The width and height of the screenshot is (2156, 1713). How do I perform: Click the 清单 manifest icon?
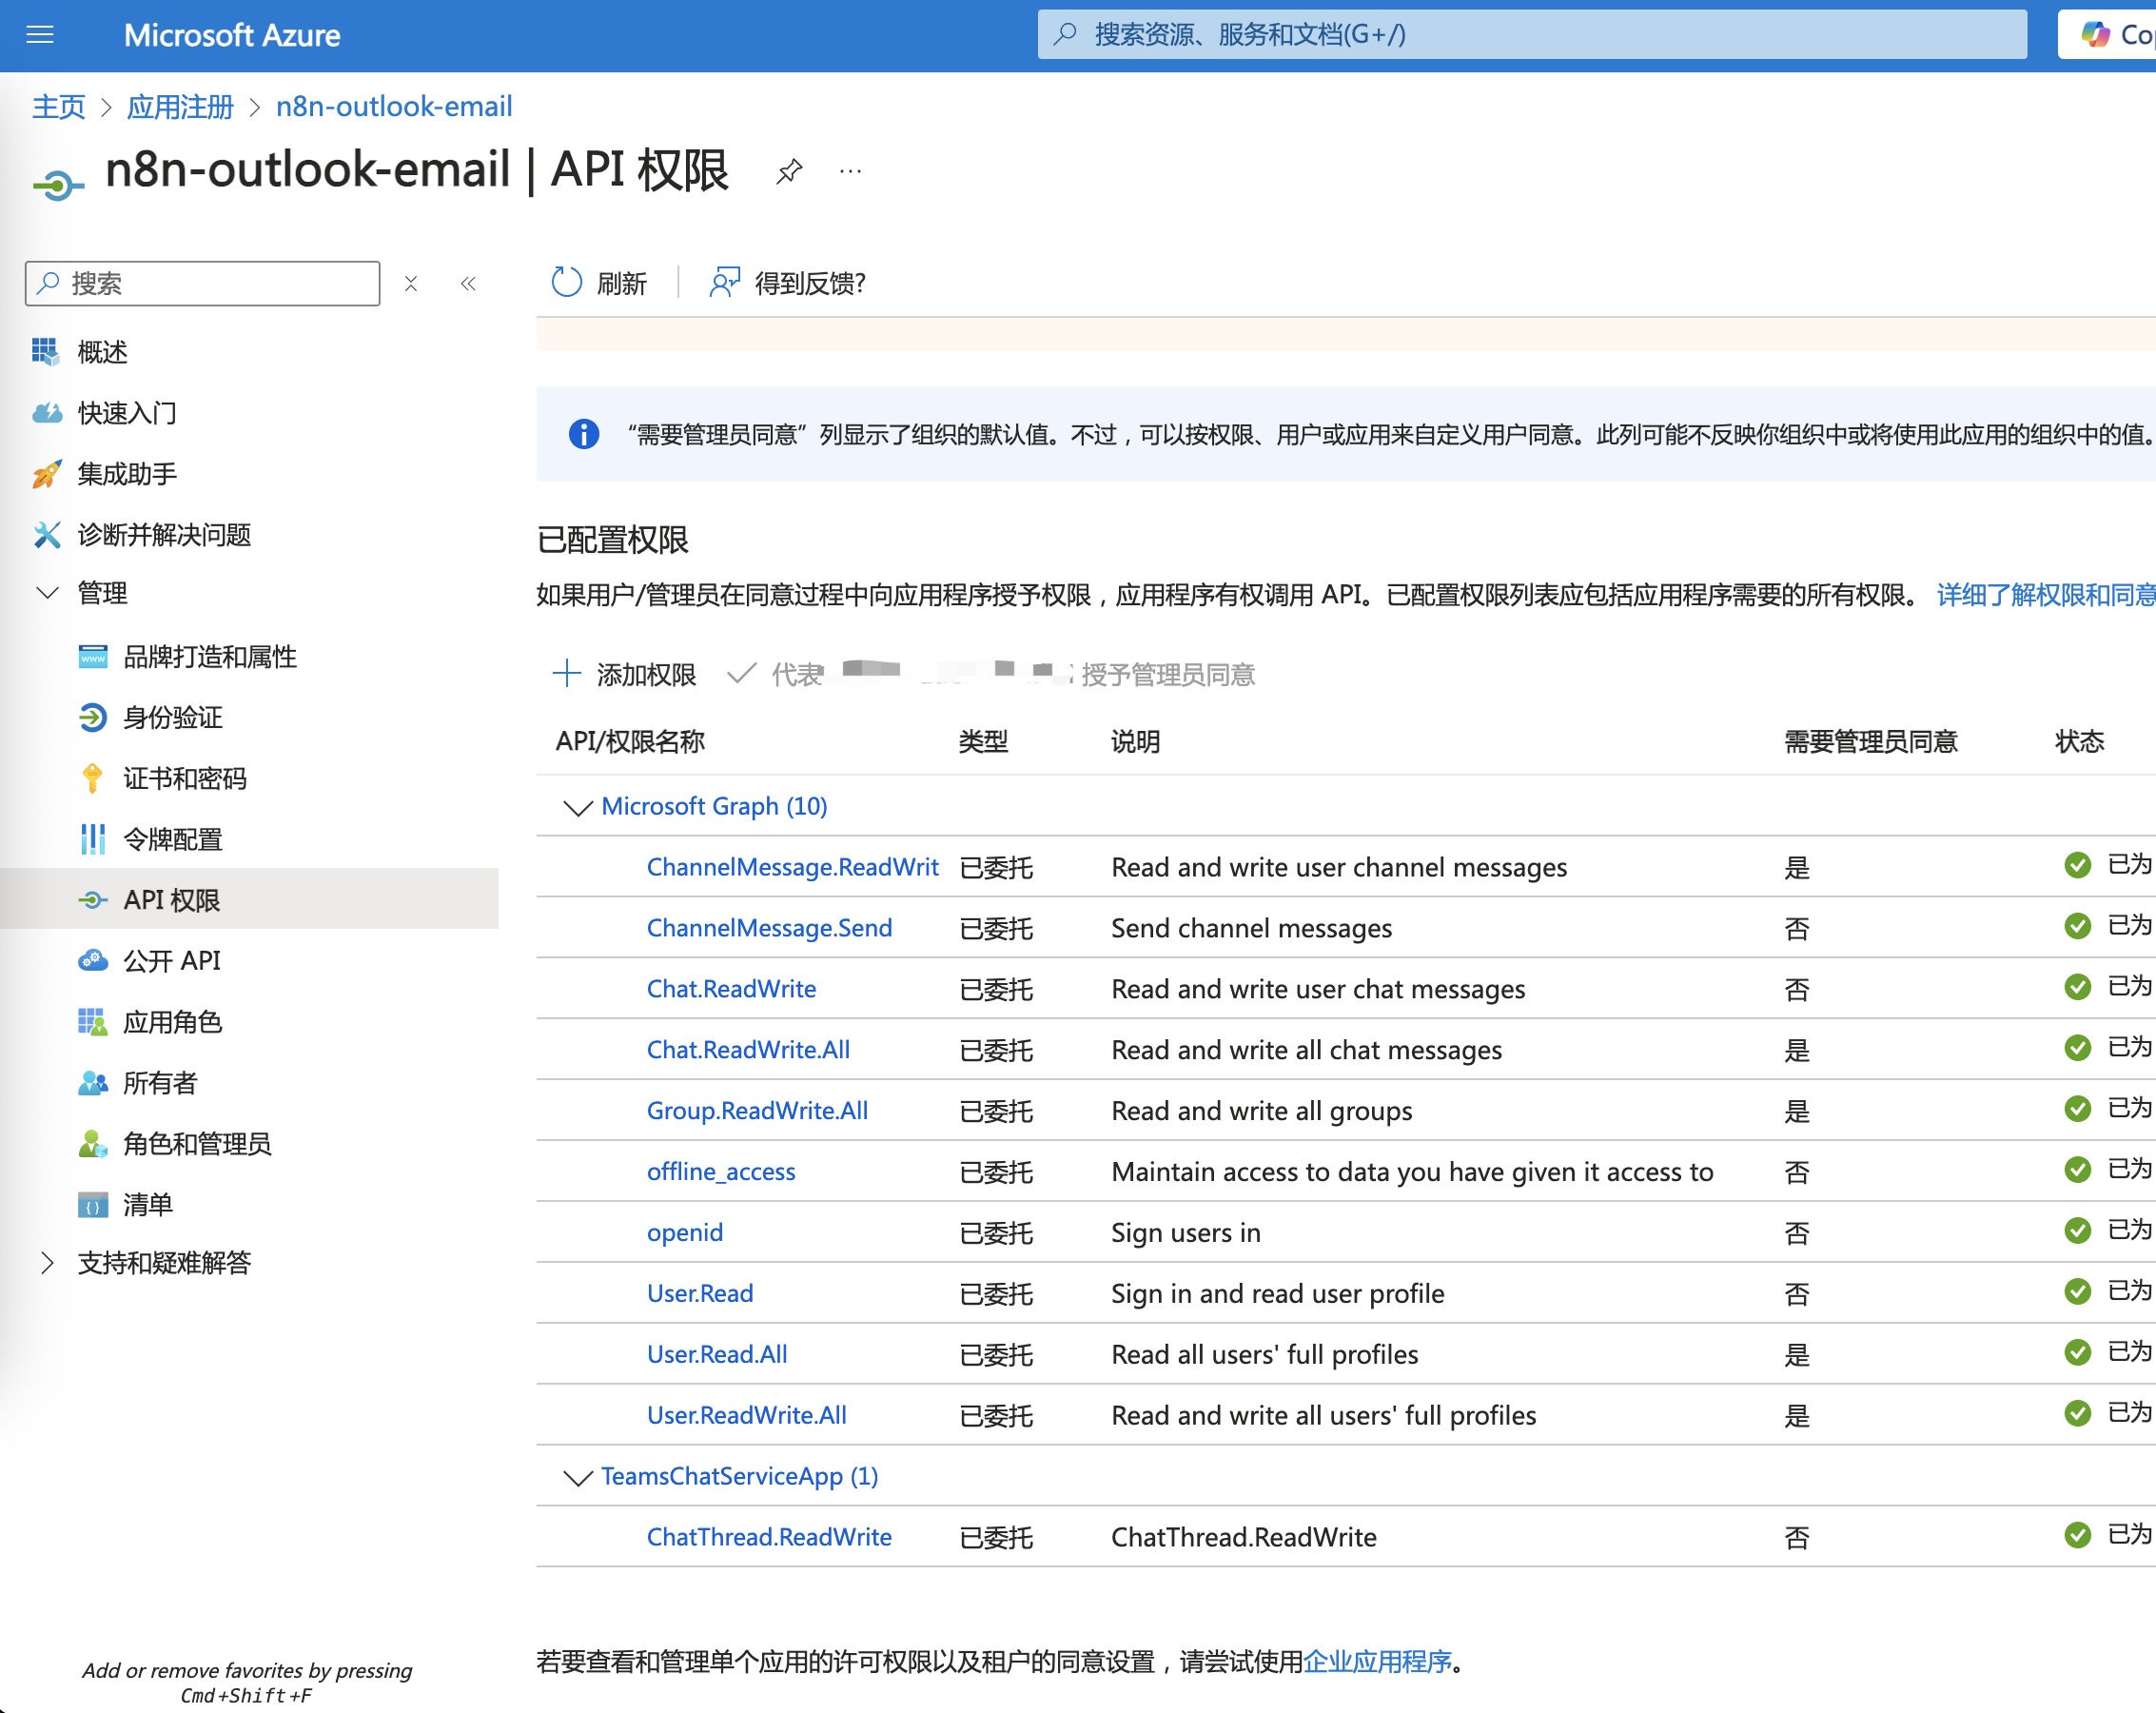click(92, 1205)
